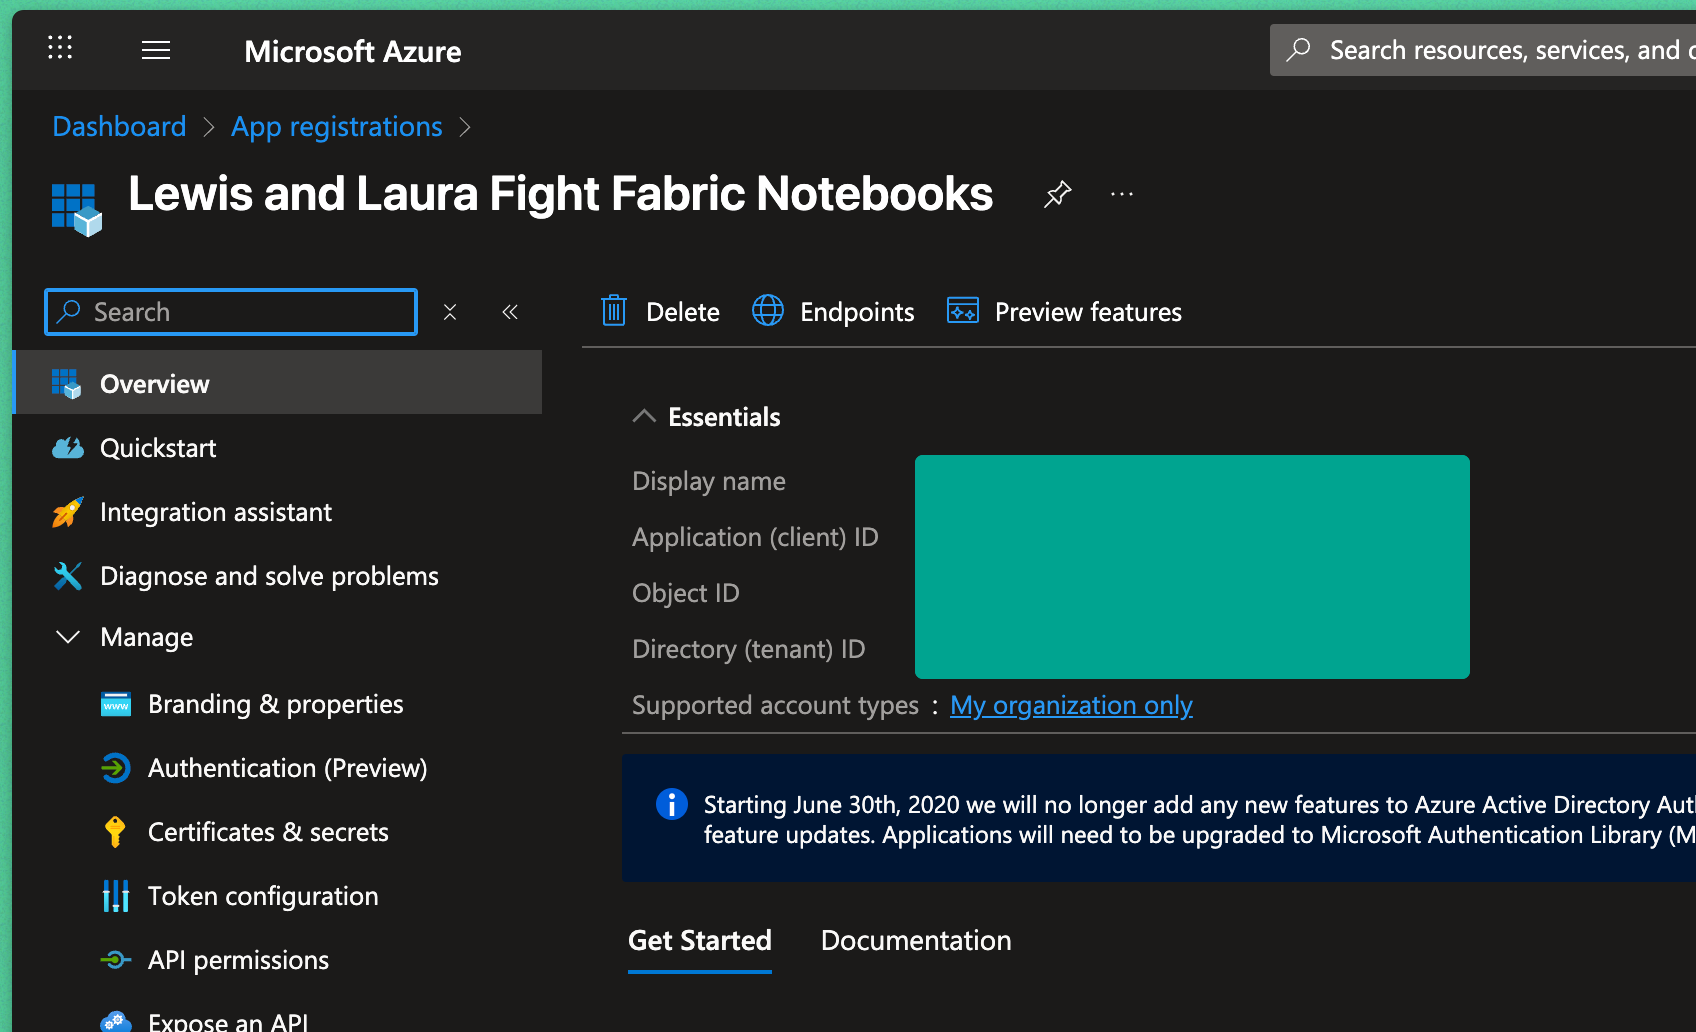Screen dimensions: 1696x1032
Task: Pin the app registration to dashboard
Action: (1057, 194)
